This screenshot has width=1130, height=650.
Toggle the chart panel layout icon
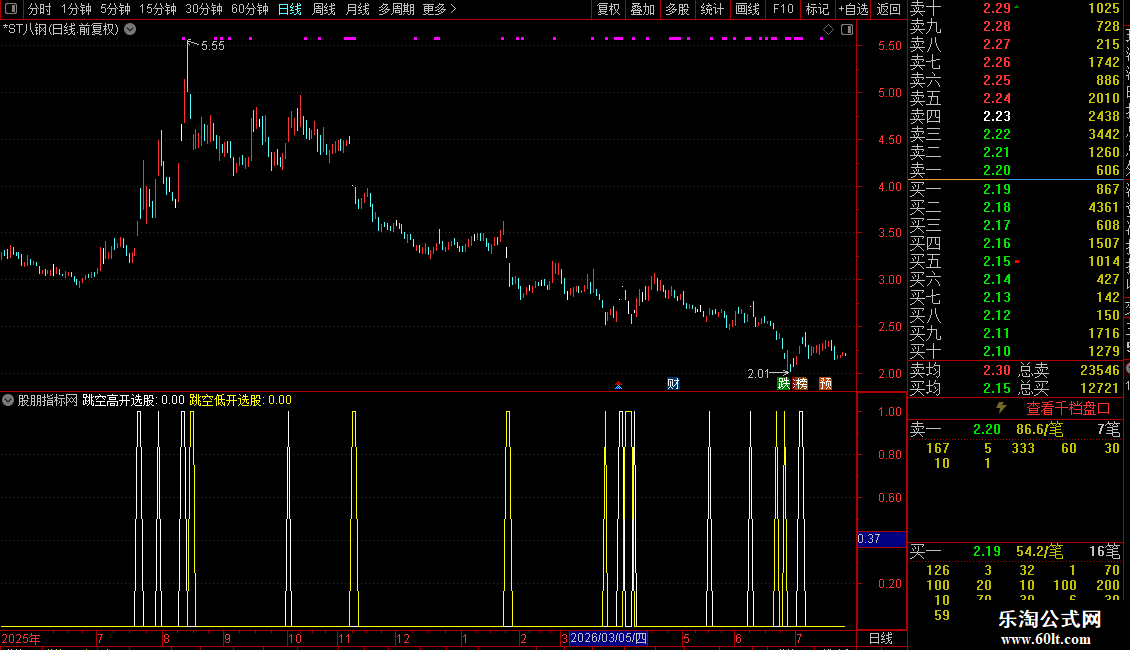coord(847,29)
